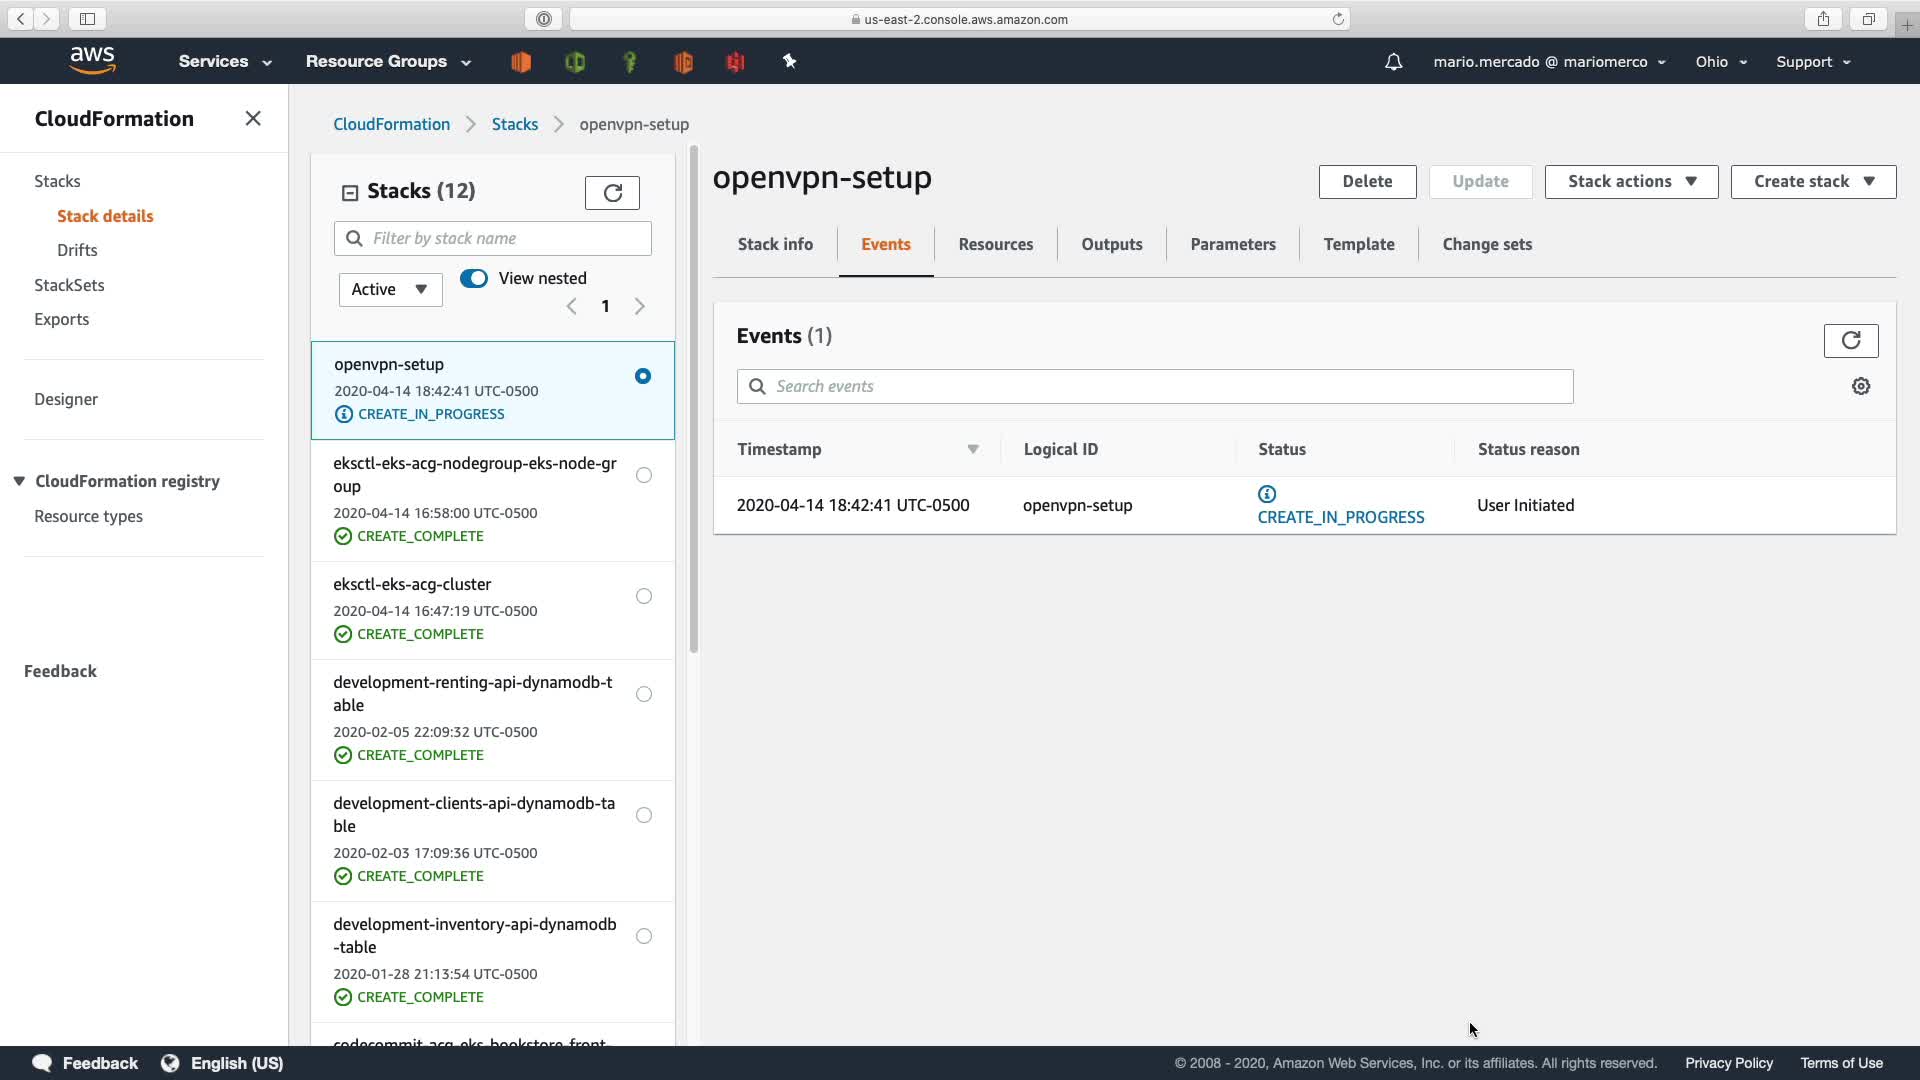Click the Search events field
Screen dimensions: 1920x1080
tap(1155, 387)
